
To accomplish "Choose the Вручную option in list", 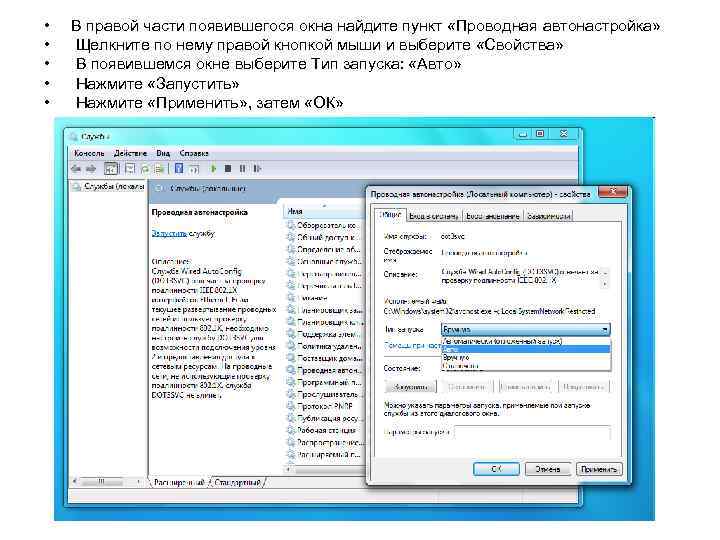I will tap(526, 357).
